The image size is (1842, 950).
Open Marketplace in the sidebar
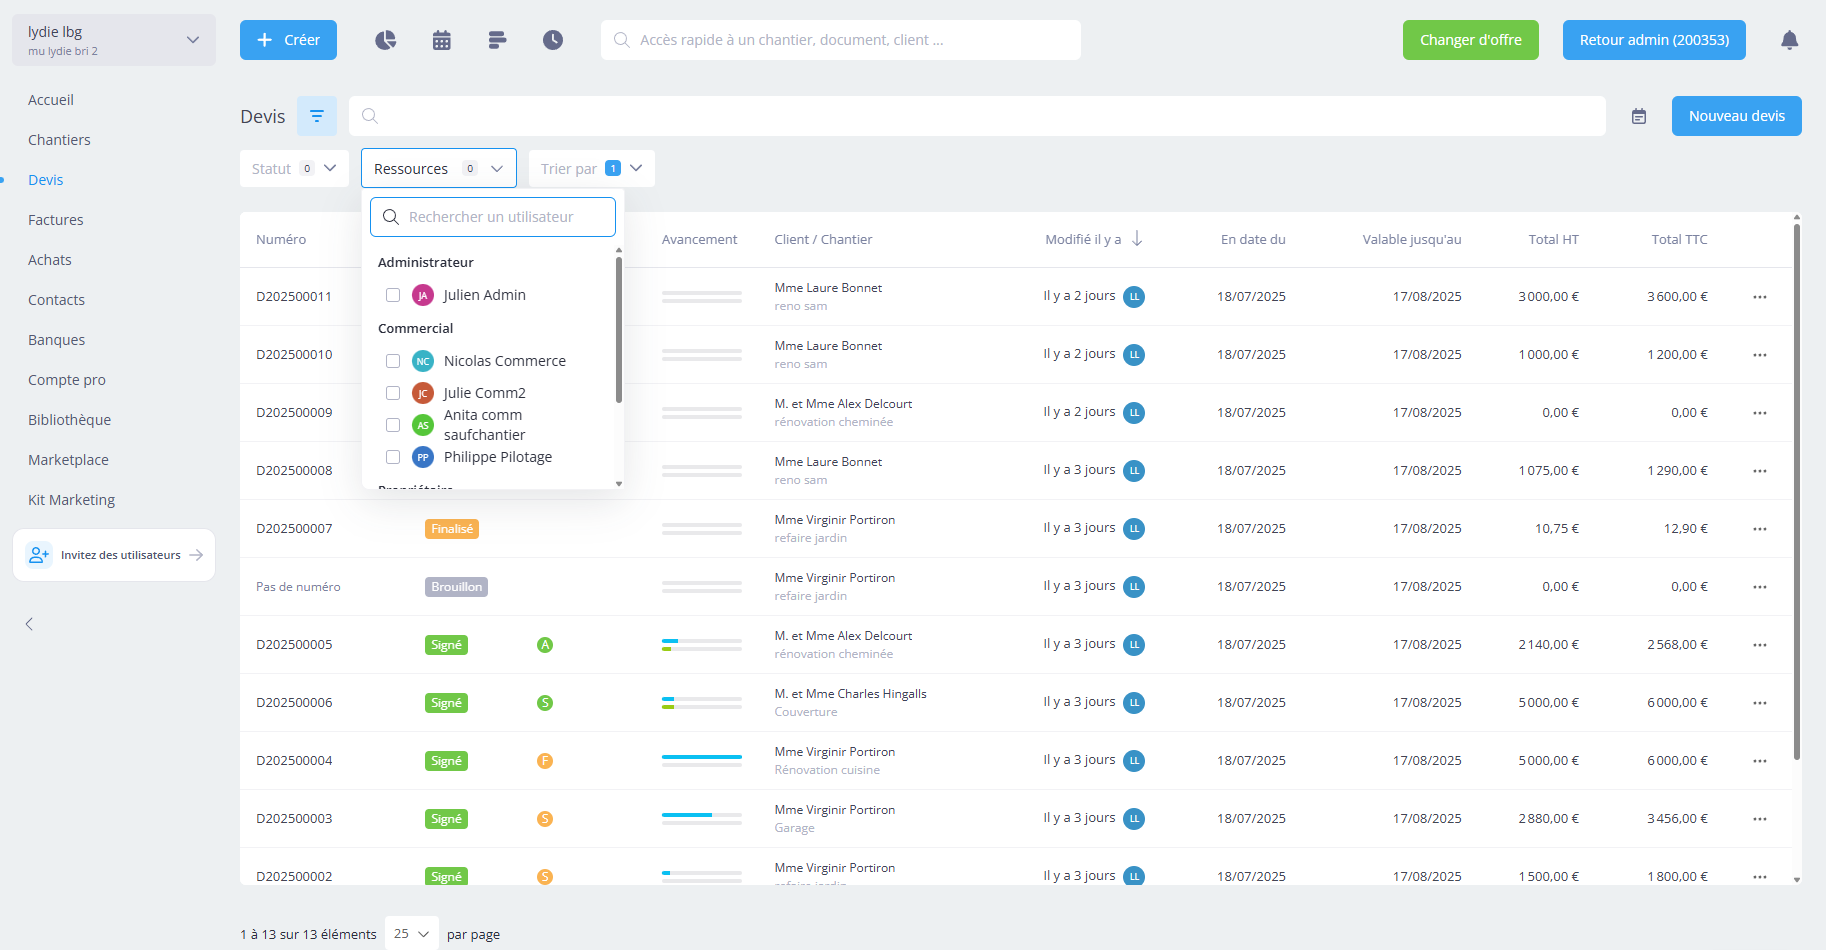tap(68, 460)
